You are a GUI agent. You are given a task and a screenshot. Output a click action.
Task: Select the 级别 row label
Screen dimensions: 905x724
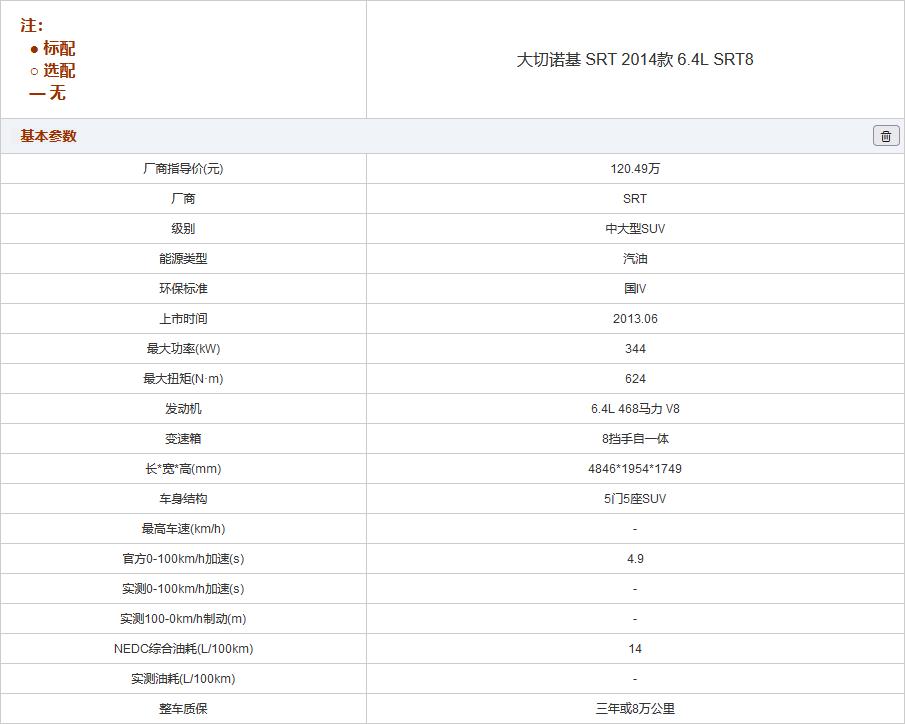click(183, 229)
